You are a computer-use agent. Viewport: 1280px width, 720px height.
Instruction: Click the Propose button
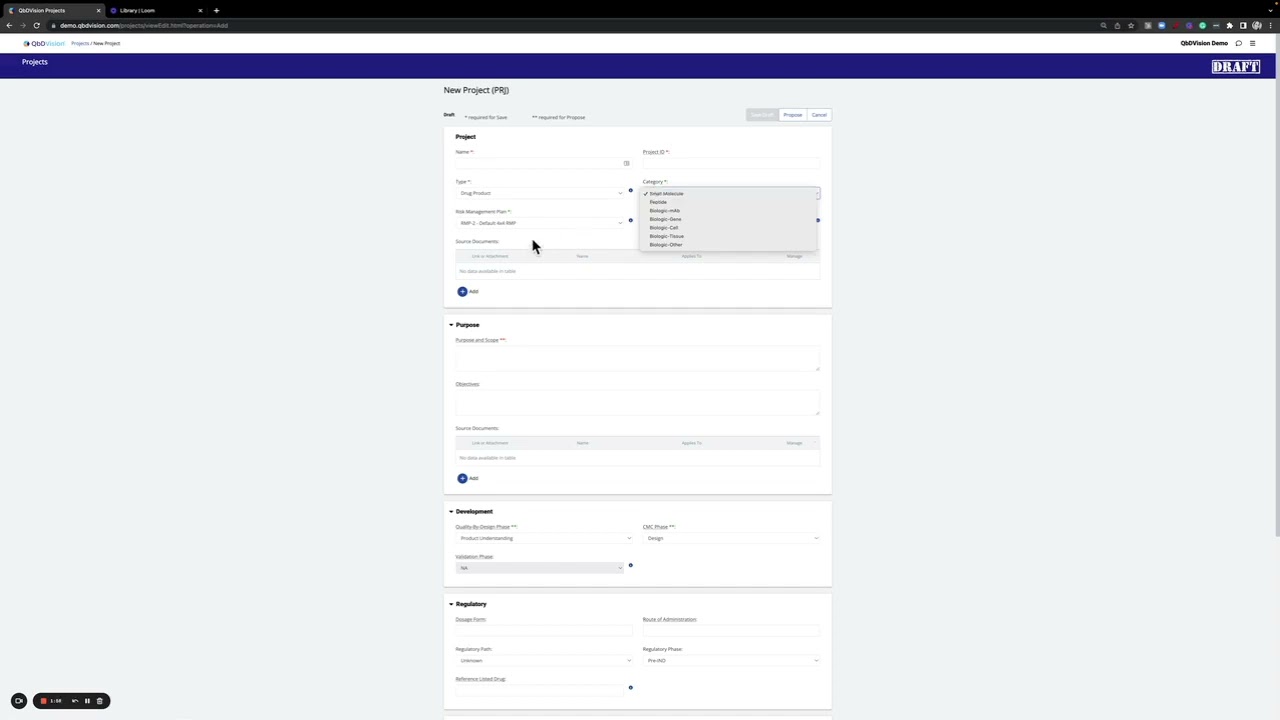click(792, 115)
